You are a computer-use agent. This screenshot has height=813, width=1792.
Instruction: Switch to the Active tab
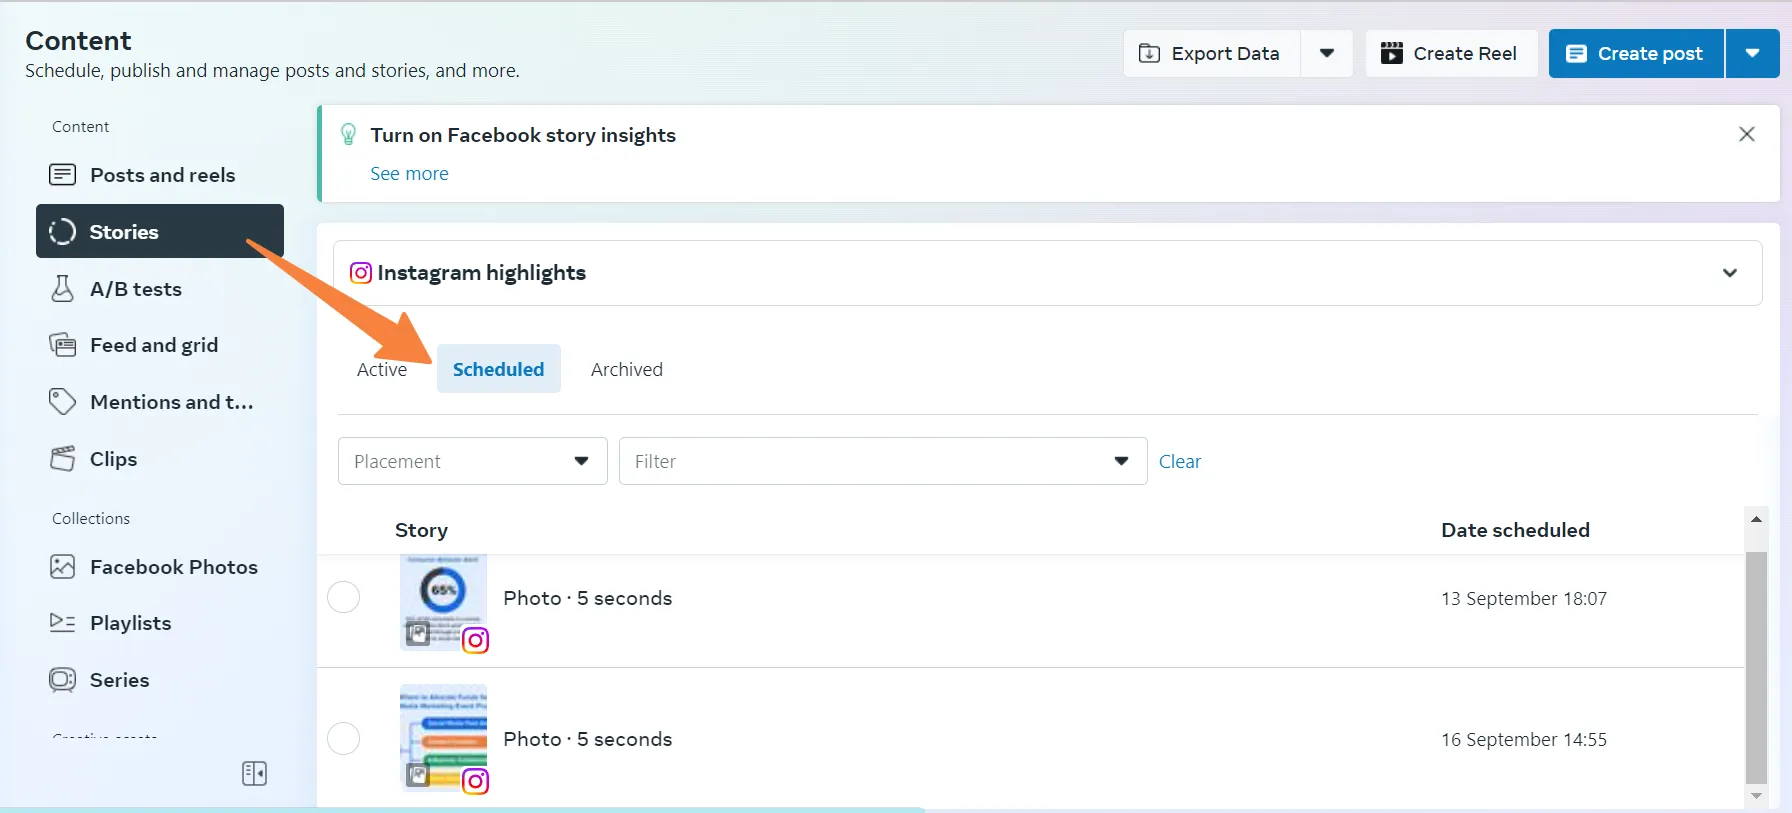pos(382,369)
